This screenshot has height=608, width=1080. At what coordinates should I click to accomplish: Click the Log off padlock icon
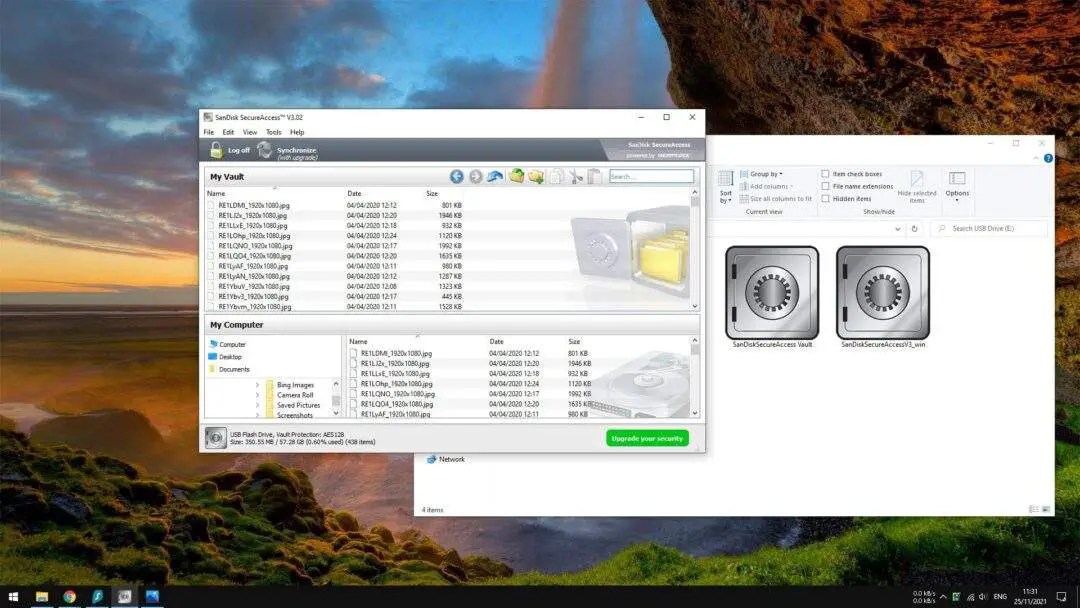point(216,150)
